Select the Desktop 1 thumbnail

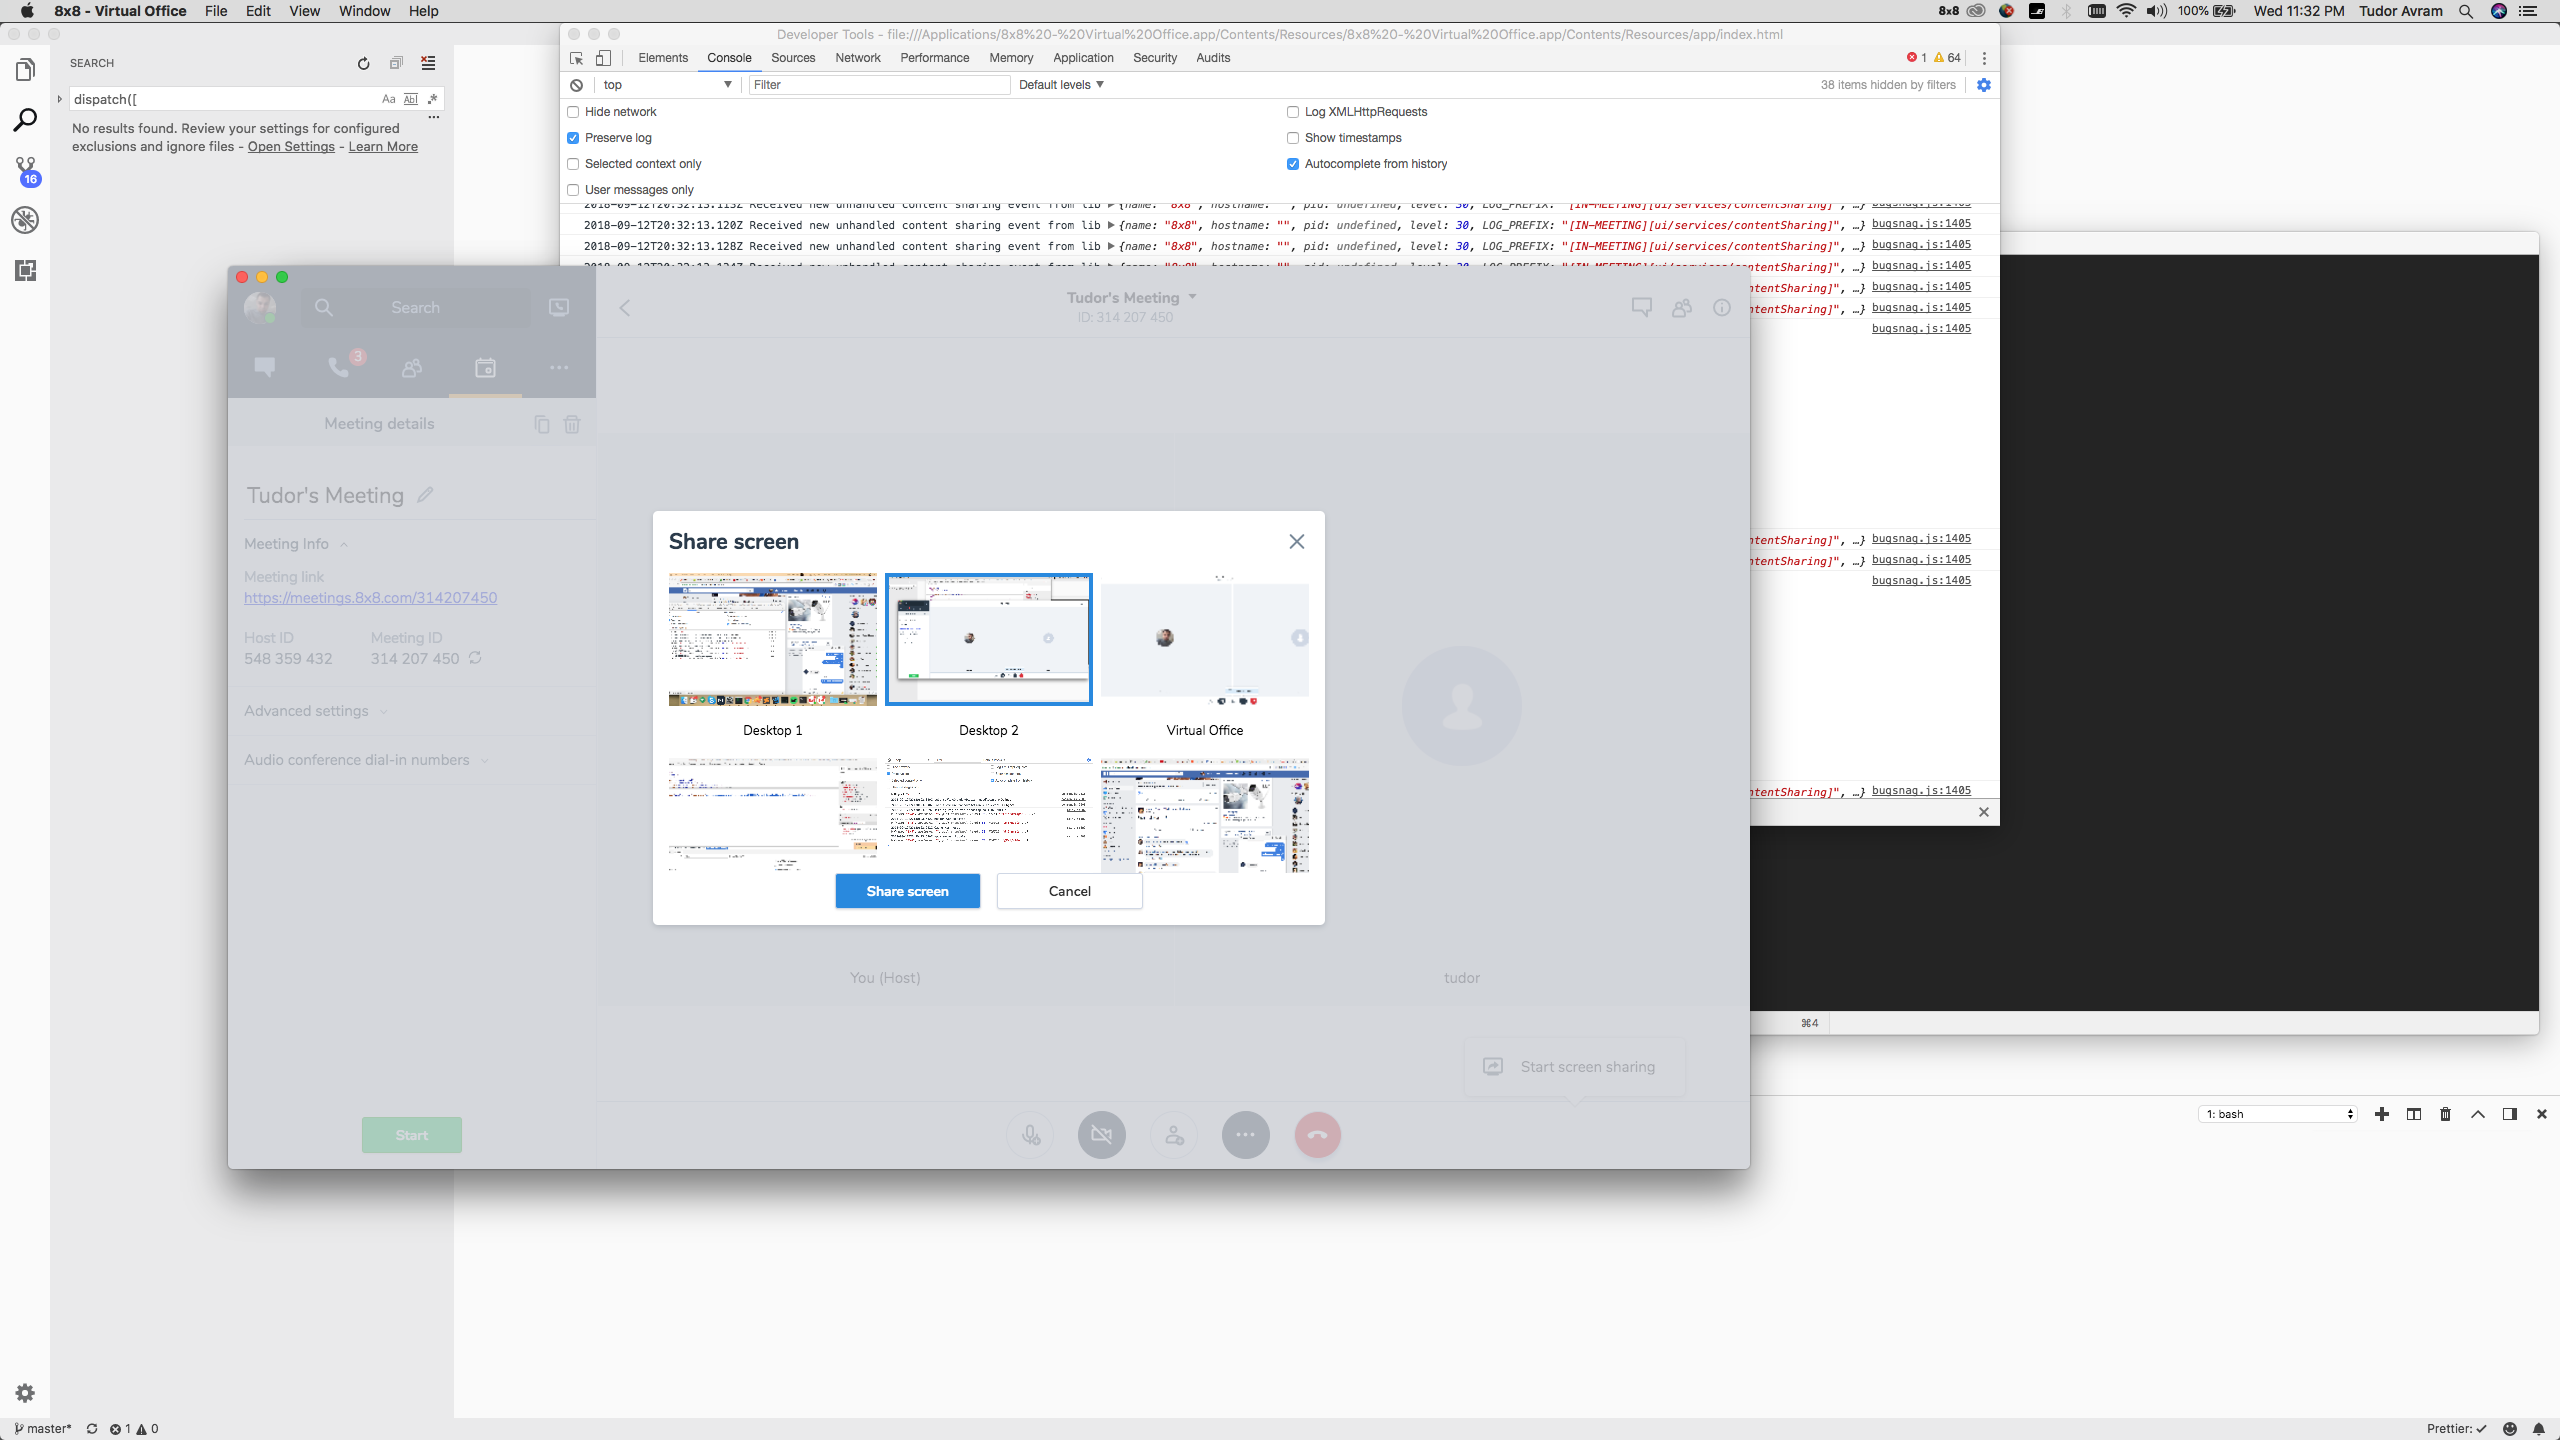[x=773, y=640]
